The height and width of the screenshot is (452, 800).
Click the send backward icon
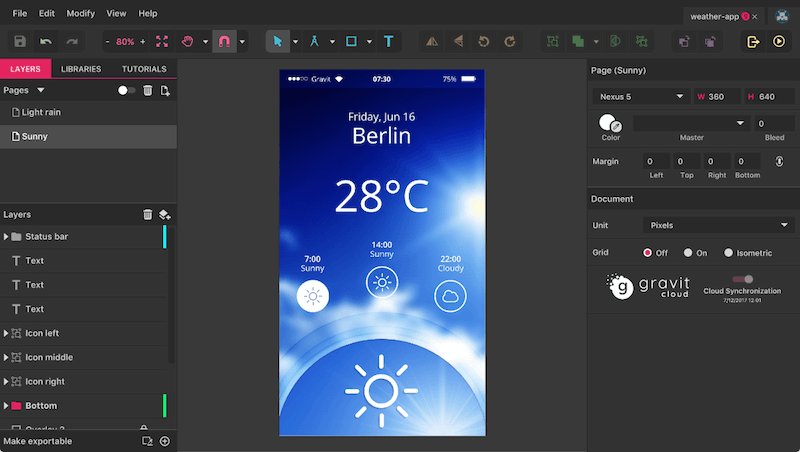(x=710, y=41)
